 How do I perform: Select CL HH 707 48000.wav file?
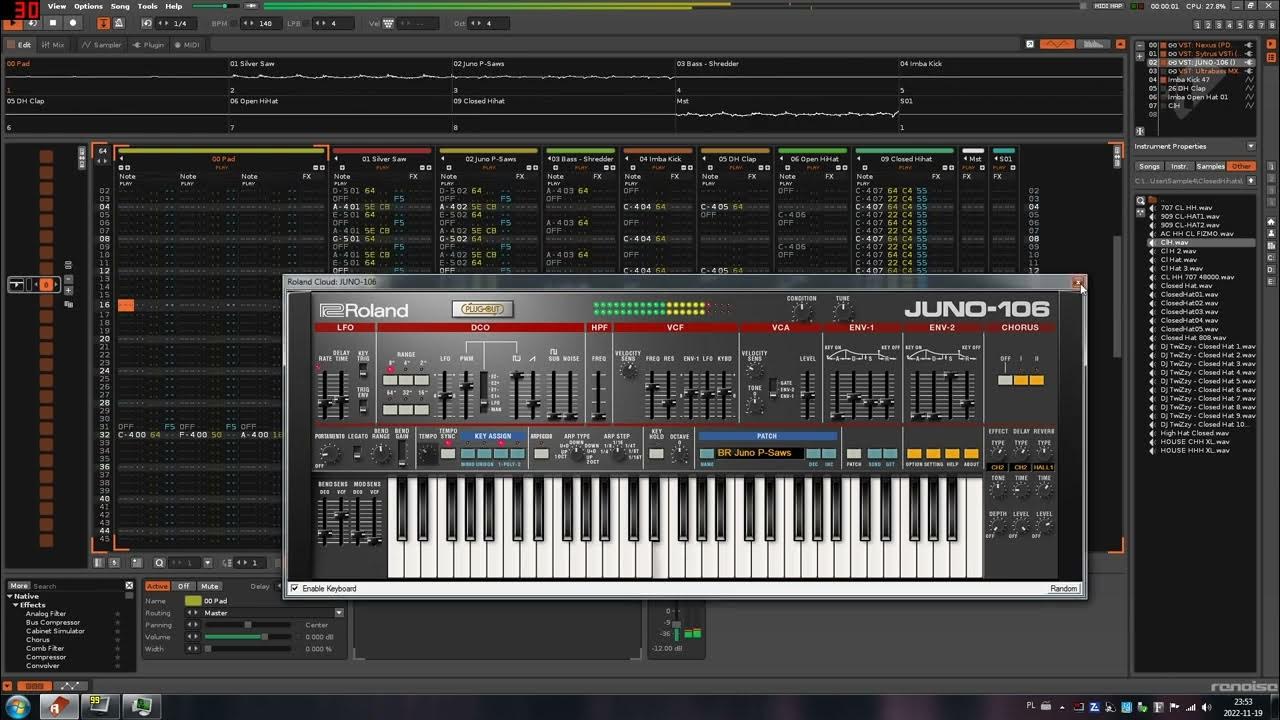tap(1197, 277)
